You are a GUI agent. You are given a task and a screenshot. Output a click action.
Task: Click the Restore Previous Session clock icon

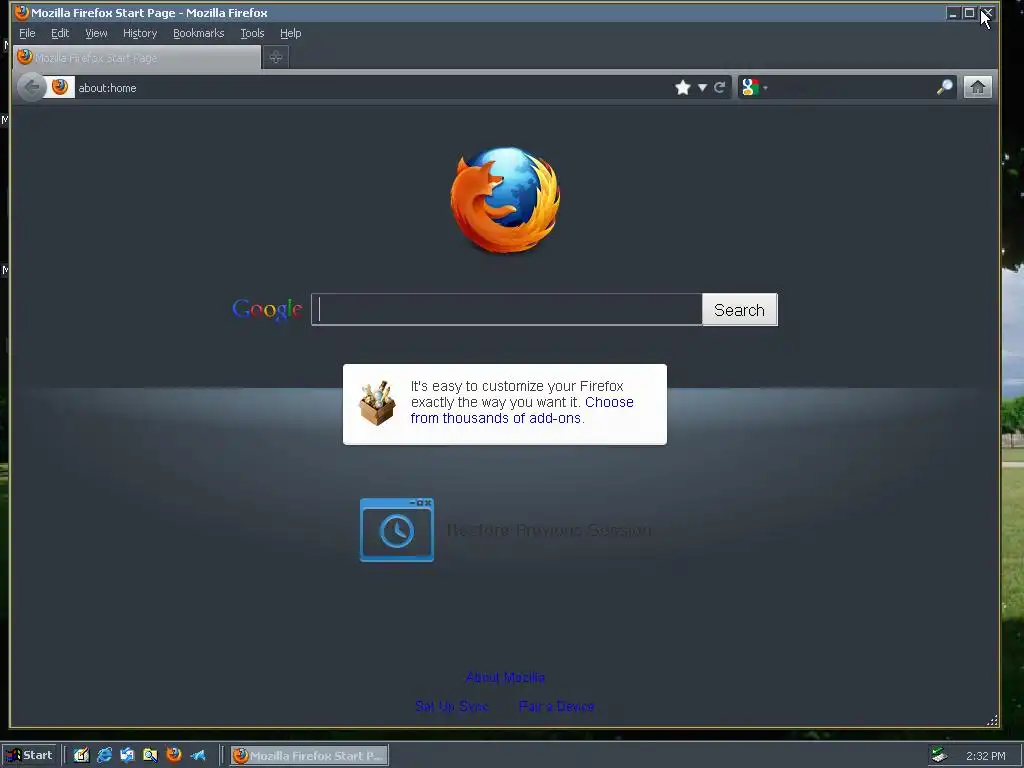point(397,530)
